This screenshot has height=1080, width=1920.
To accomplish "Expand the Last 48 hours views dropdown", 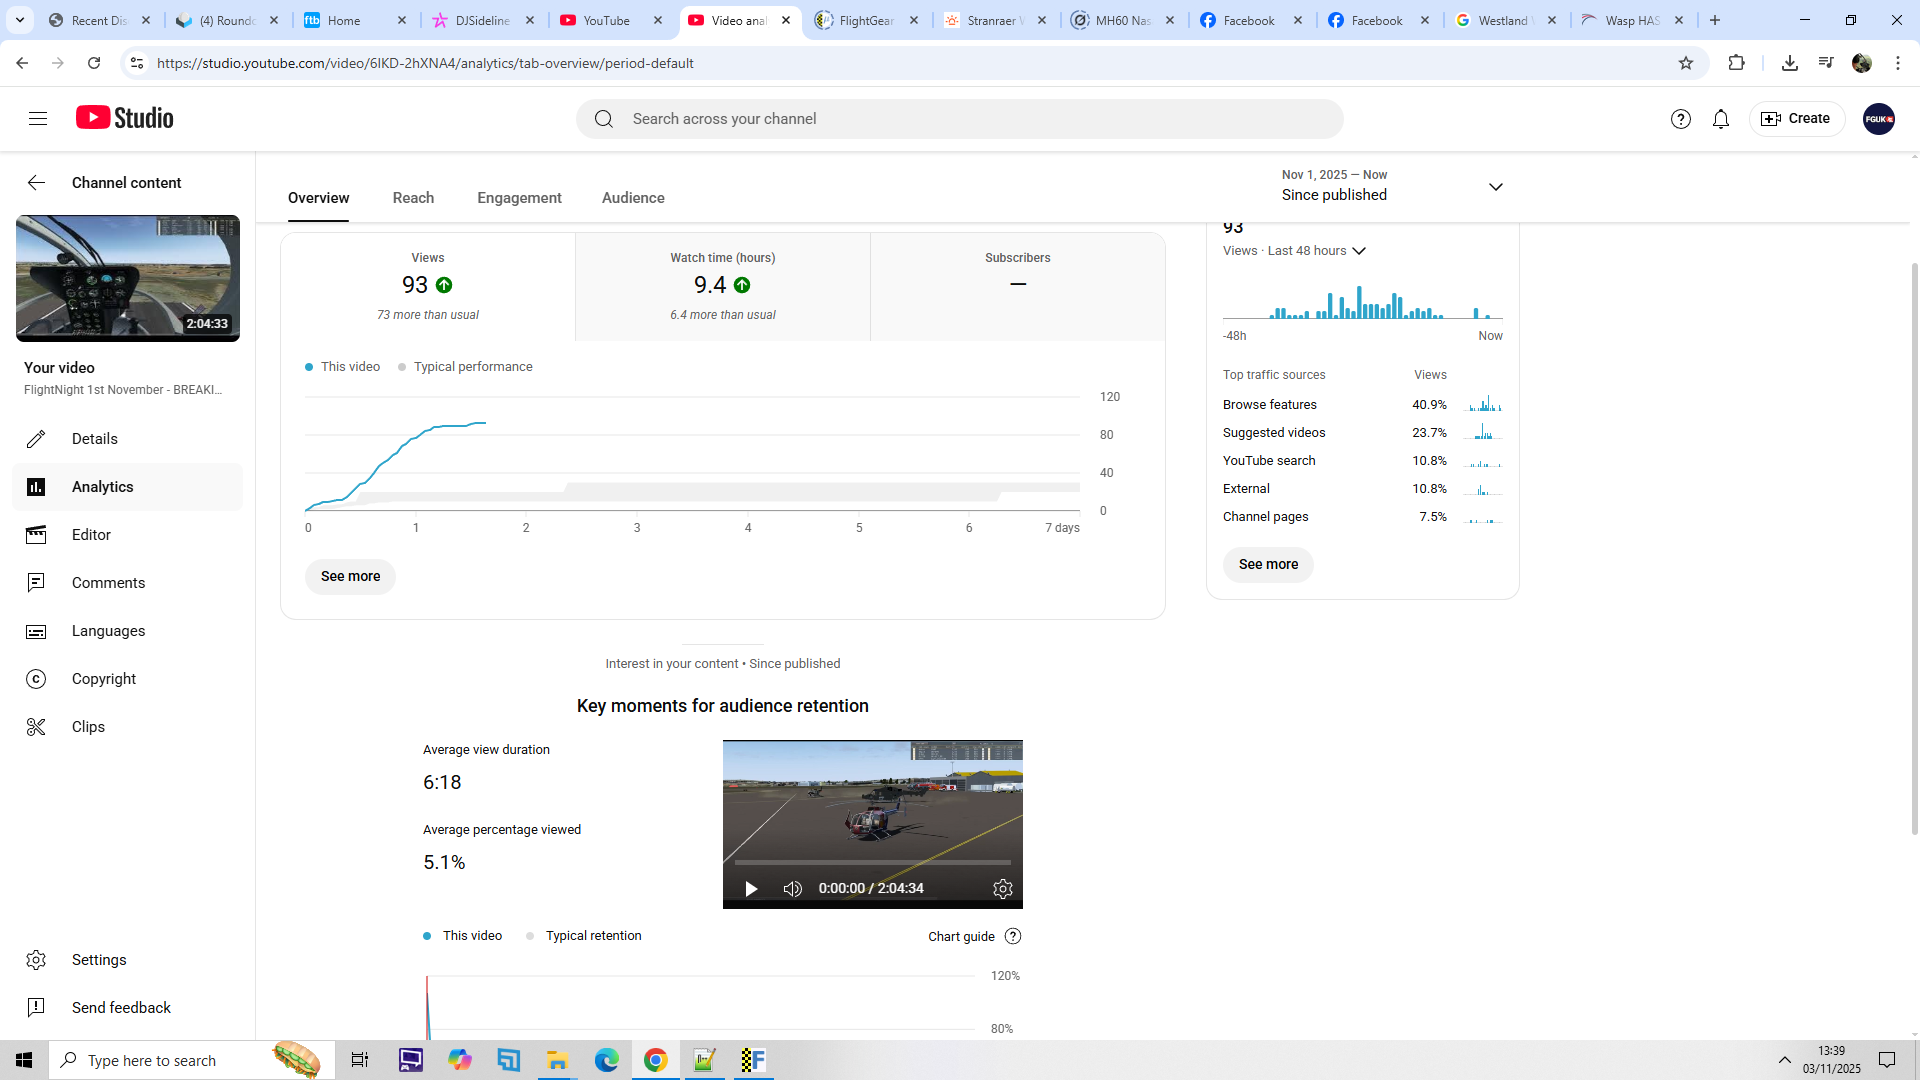I will [x=1358, y=251].
